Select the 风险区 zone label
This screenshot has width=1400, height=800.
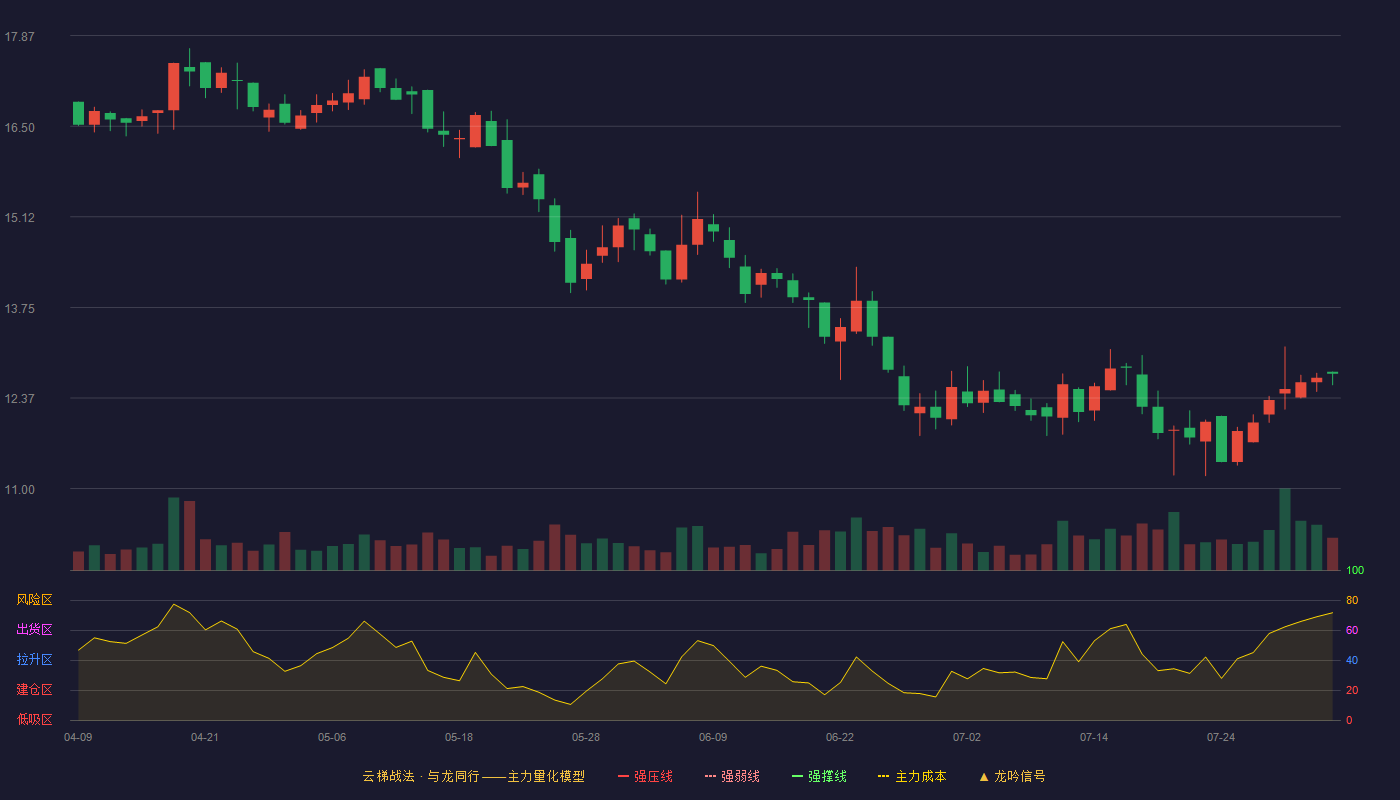(34, 600)
